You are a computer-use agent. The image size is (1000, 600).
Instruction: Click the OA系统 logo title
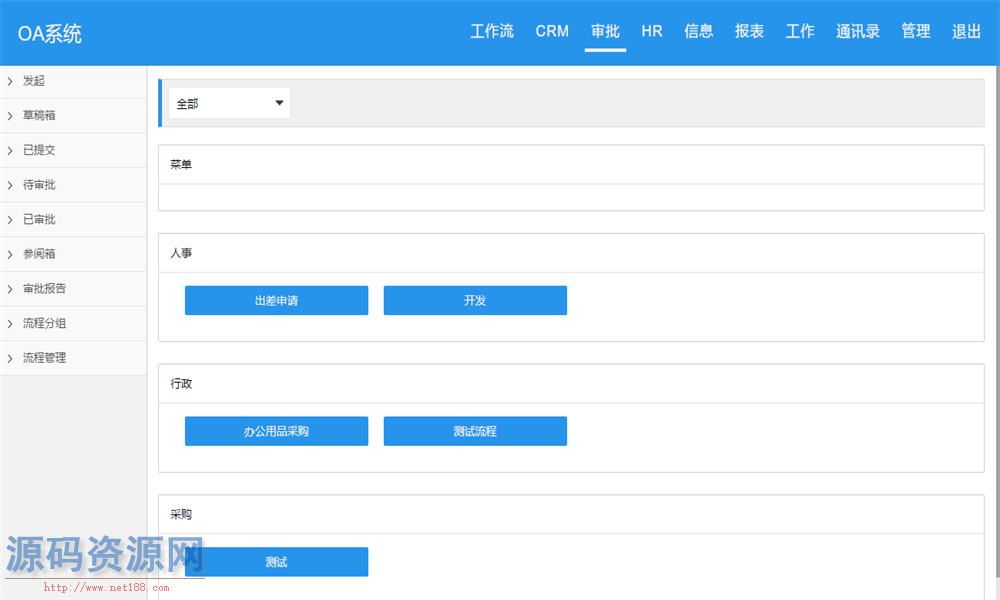coord(50,33)
